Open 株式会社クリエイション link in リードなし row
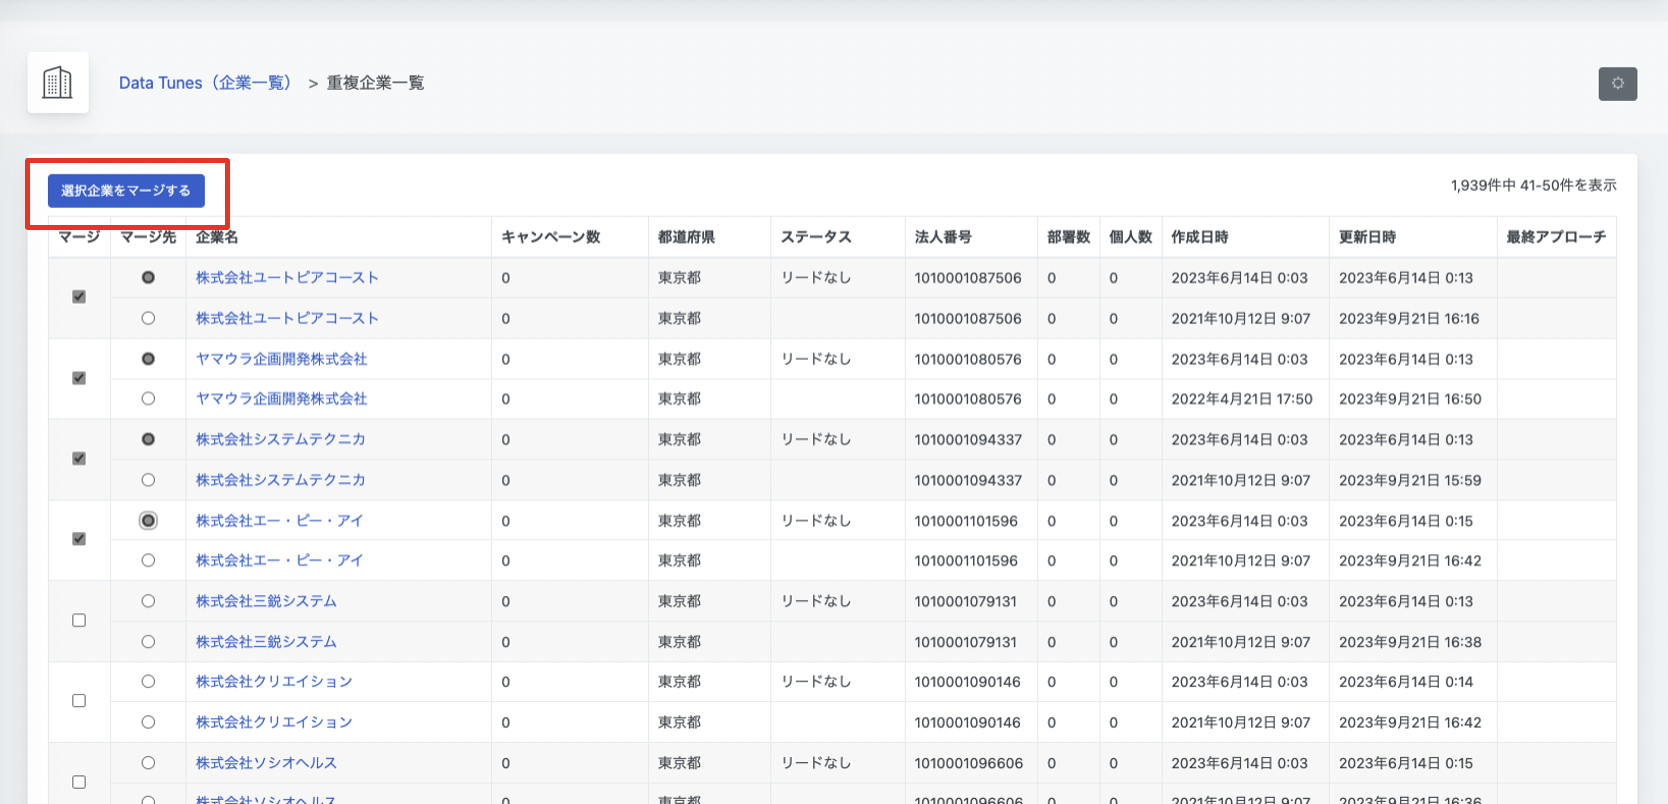Viewport: 1668px width, 804px height. (274, 681)
